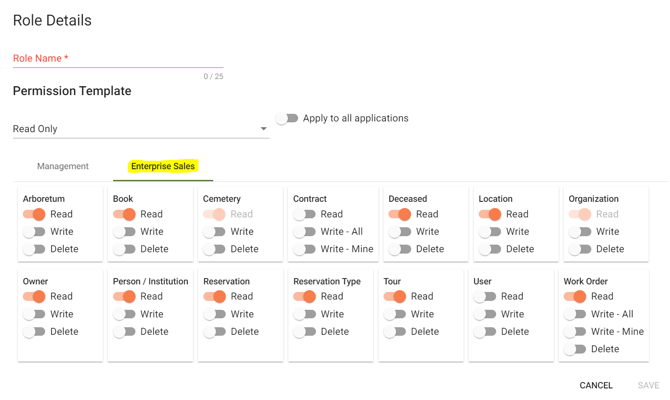Screen dimensions: 670x400
Task: Enable Cemetery Delete permission
Action: (214, 249)
